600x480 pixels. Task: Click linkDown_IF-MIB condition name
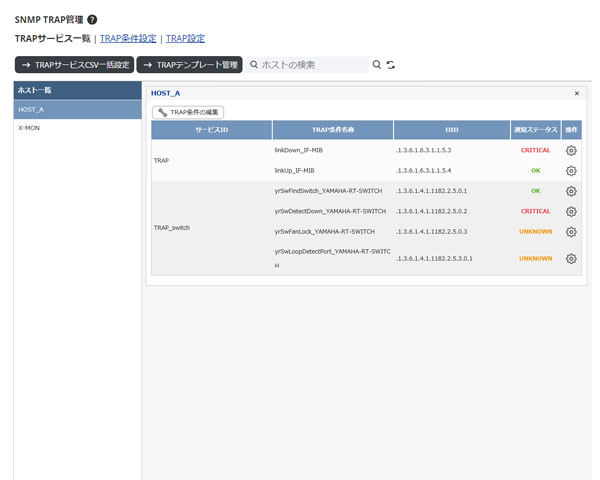point(298,150)
